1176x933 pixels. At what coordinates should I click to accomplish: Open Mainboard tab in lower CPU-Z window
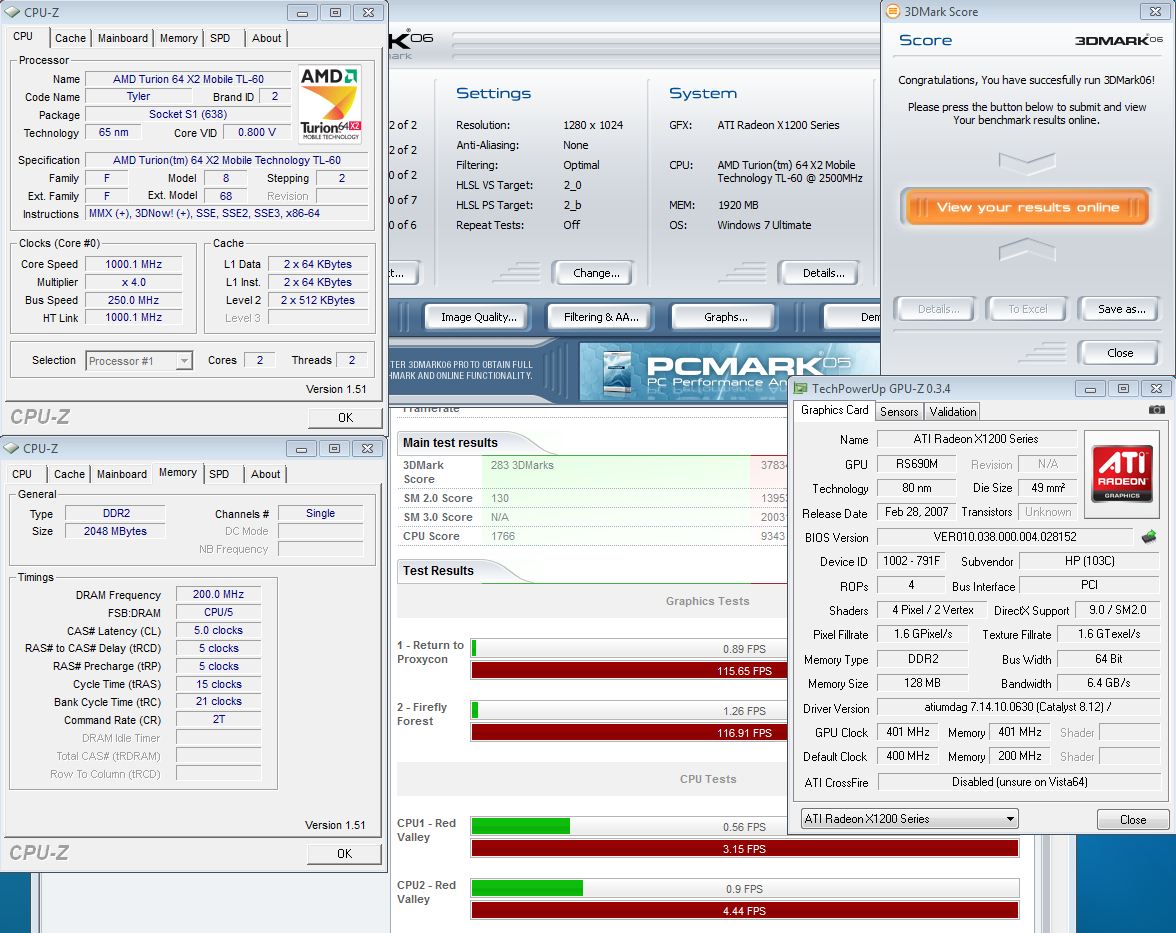coord(122,474)
